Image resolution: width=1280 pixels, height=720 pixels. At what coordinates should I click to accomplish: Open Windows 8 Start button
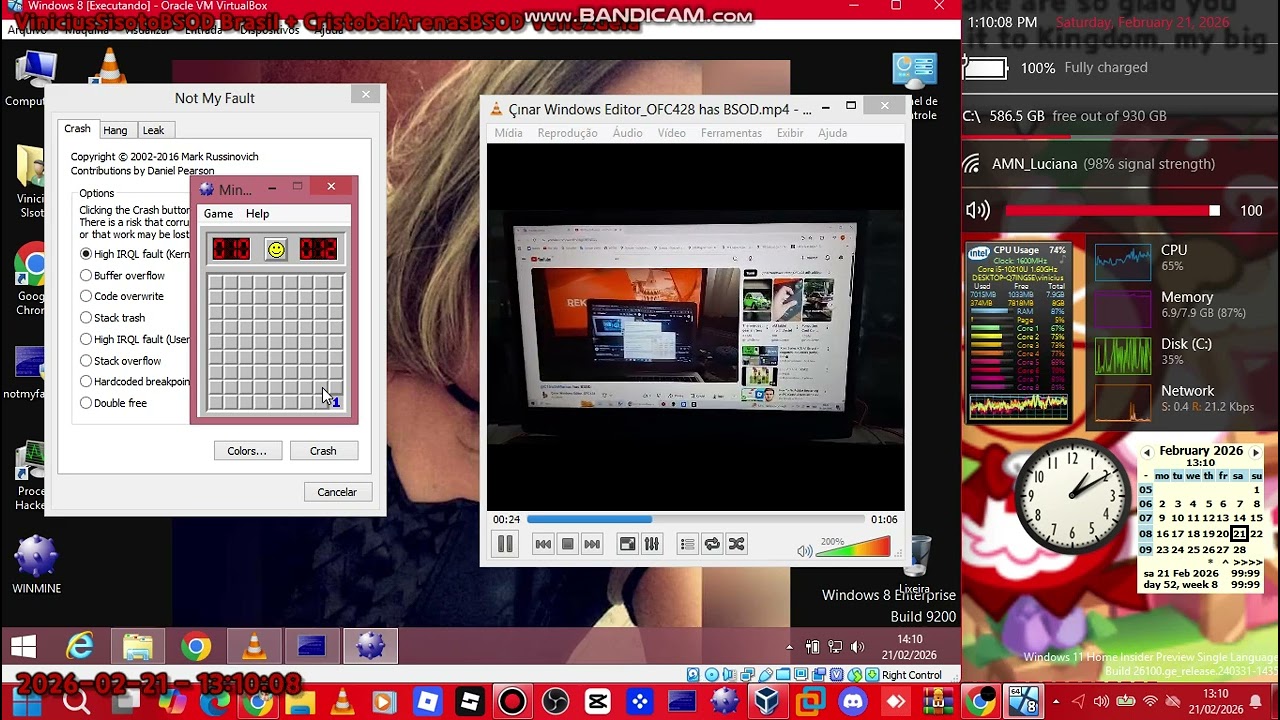click(23, 647)
